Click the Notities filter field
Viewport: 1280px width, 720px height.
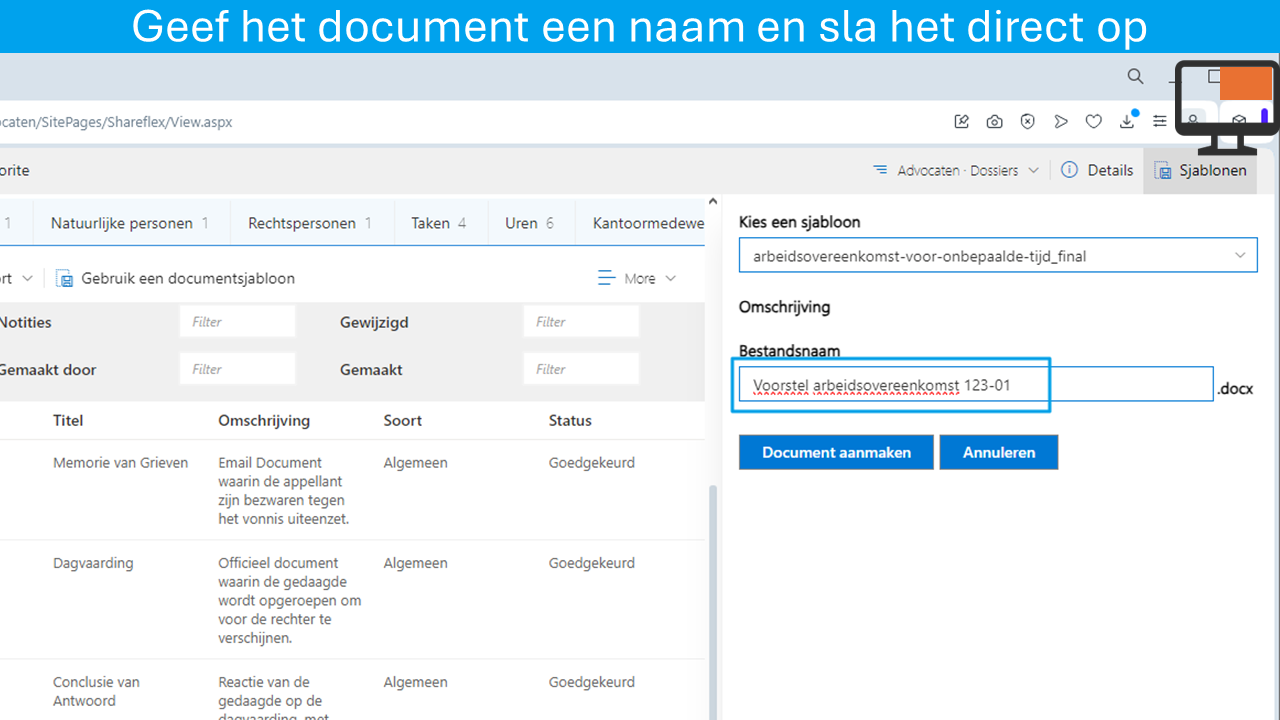[238, 322]
